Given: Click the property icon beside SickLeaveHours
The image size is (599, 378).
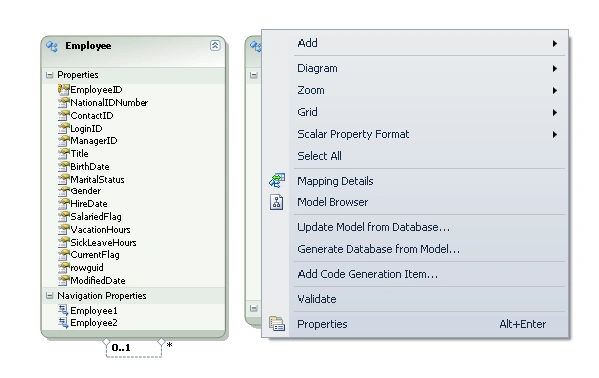Looking at the screenshot, I should pyautogui.click(x=63, y=242).
